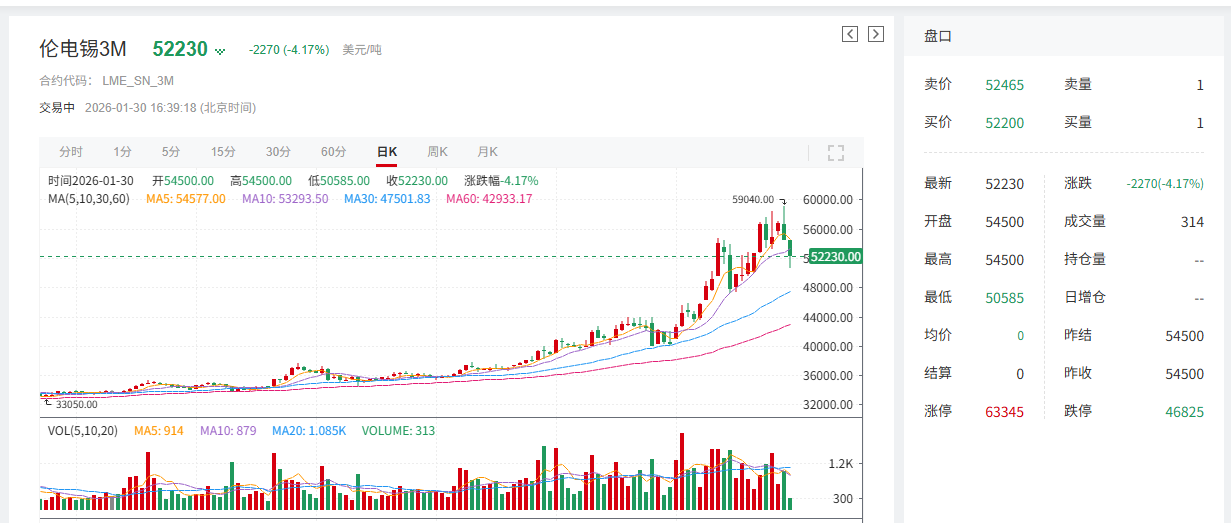Switch to 月K chart tab
1231x523 pixels.
487,152
